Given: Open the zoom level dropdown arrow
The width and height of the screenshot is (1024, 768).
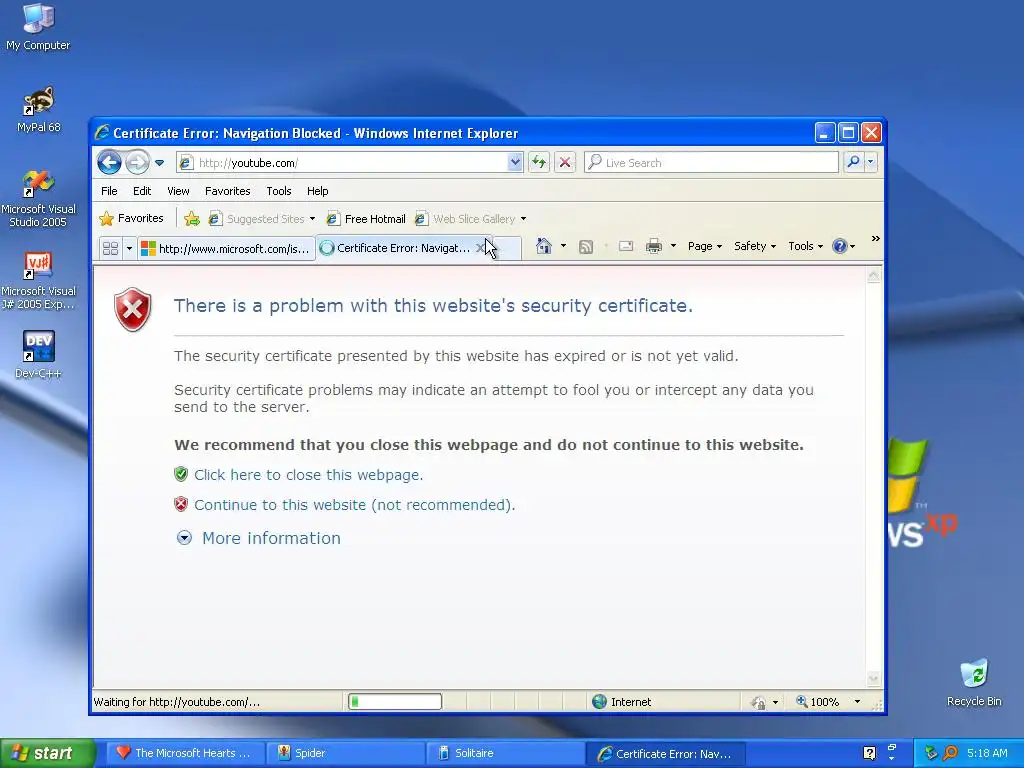Looking at the screenshot, I should click(857, 702).
